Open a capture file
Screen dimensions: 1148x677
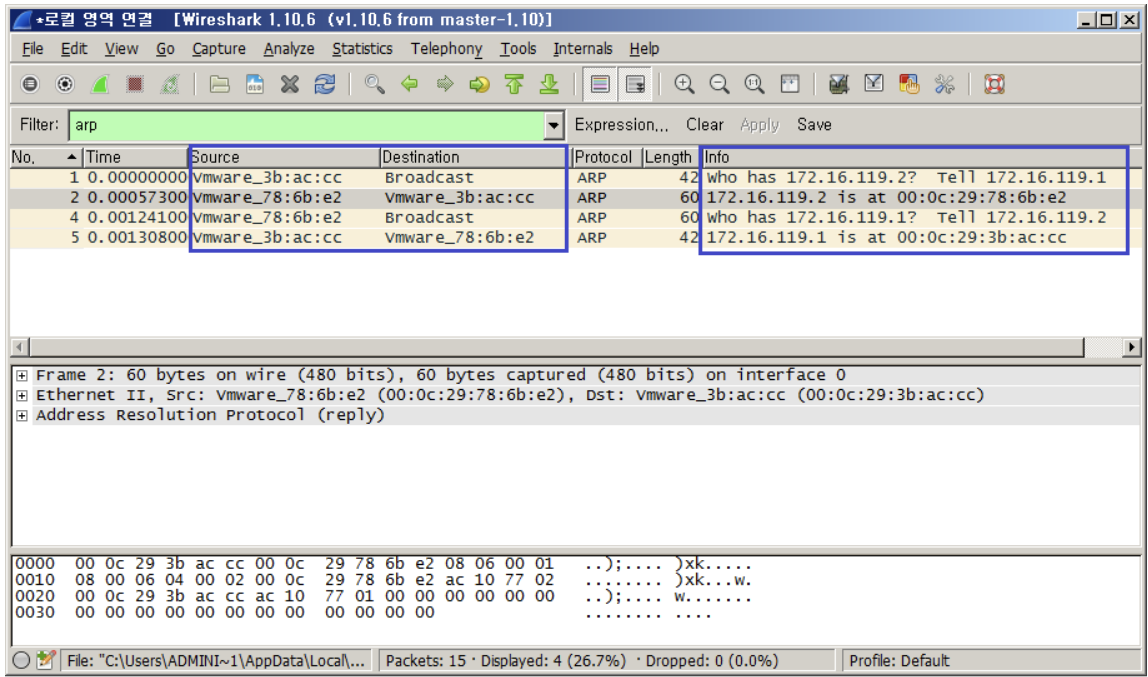pos(220,84)
